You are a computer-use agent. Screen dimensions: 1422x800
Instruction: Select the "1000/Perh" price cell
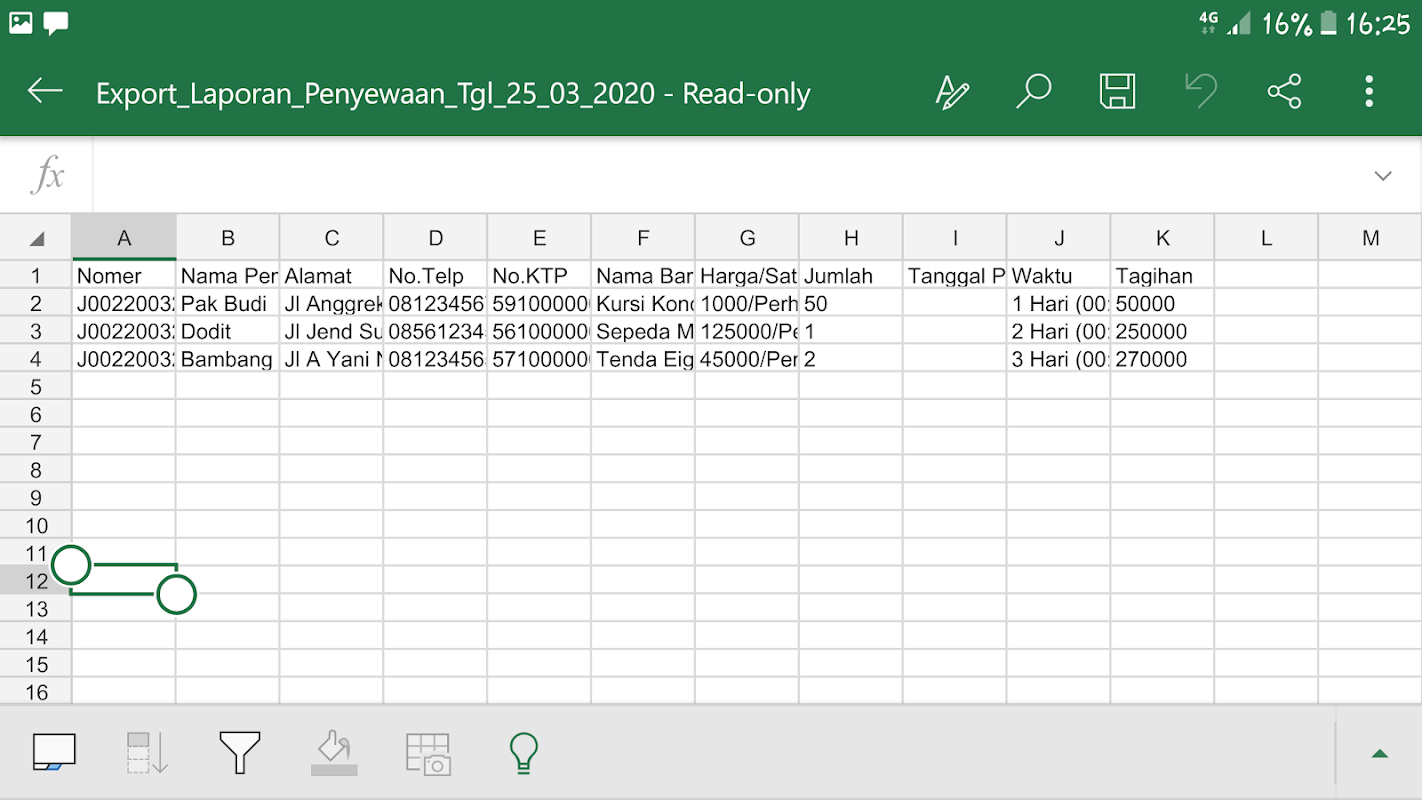point(747,304)
